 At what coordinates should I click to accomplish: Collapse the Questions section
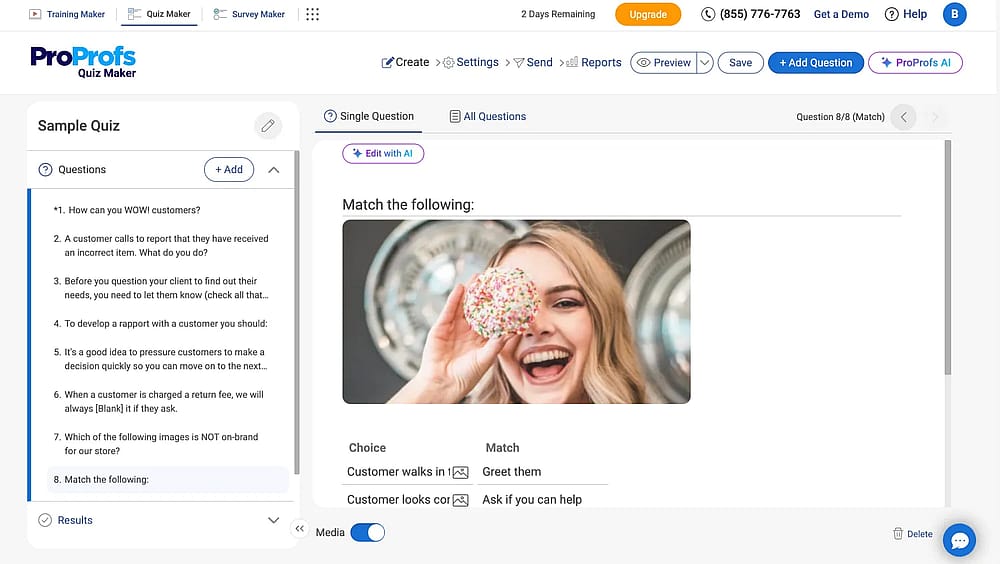(274, 170)
